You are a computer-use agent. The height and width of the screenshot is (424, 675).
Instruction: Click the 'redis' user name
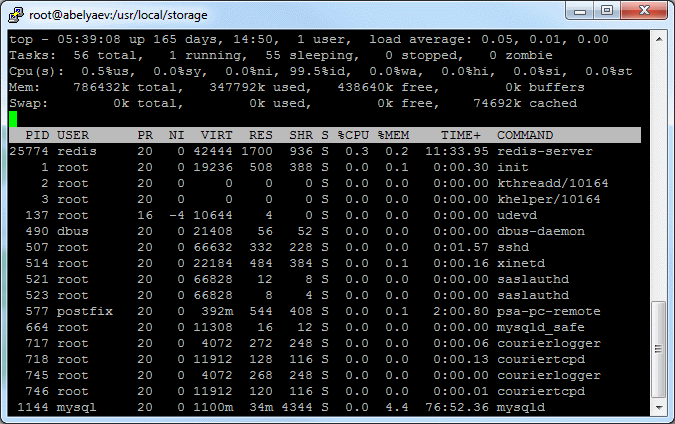coord(77,152)
